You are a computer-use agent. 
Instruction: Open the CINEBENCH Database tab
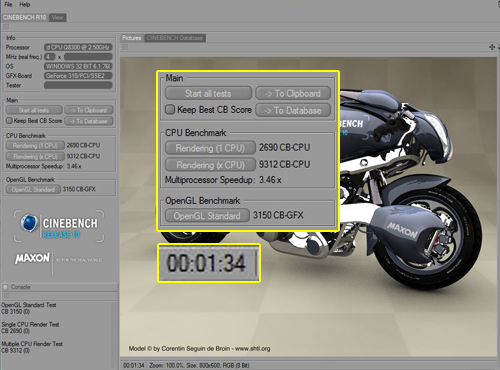click(x=175, y=38)
